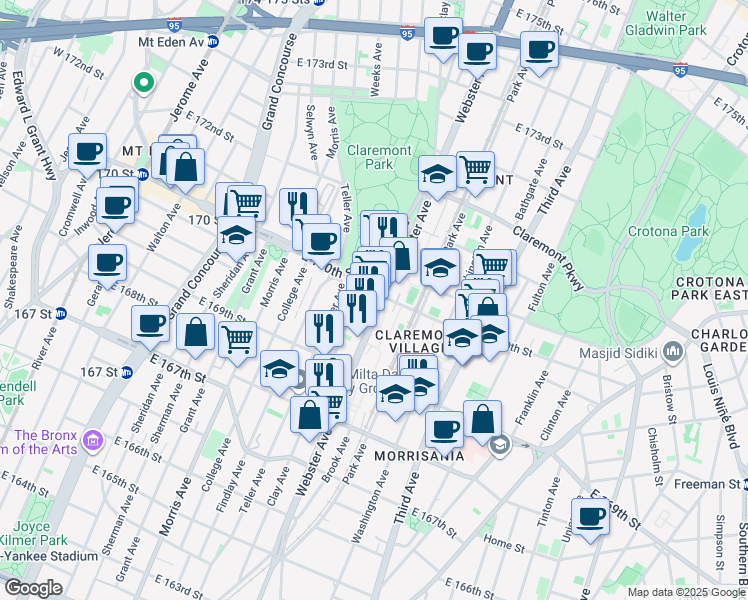This screenshot has width=748, height=600.
Task: Select the MORRISANIA neighborhood label
Action: point(419,456)
